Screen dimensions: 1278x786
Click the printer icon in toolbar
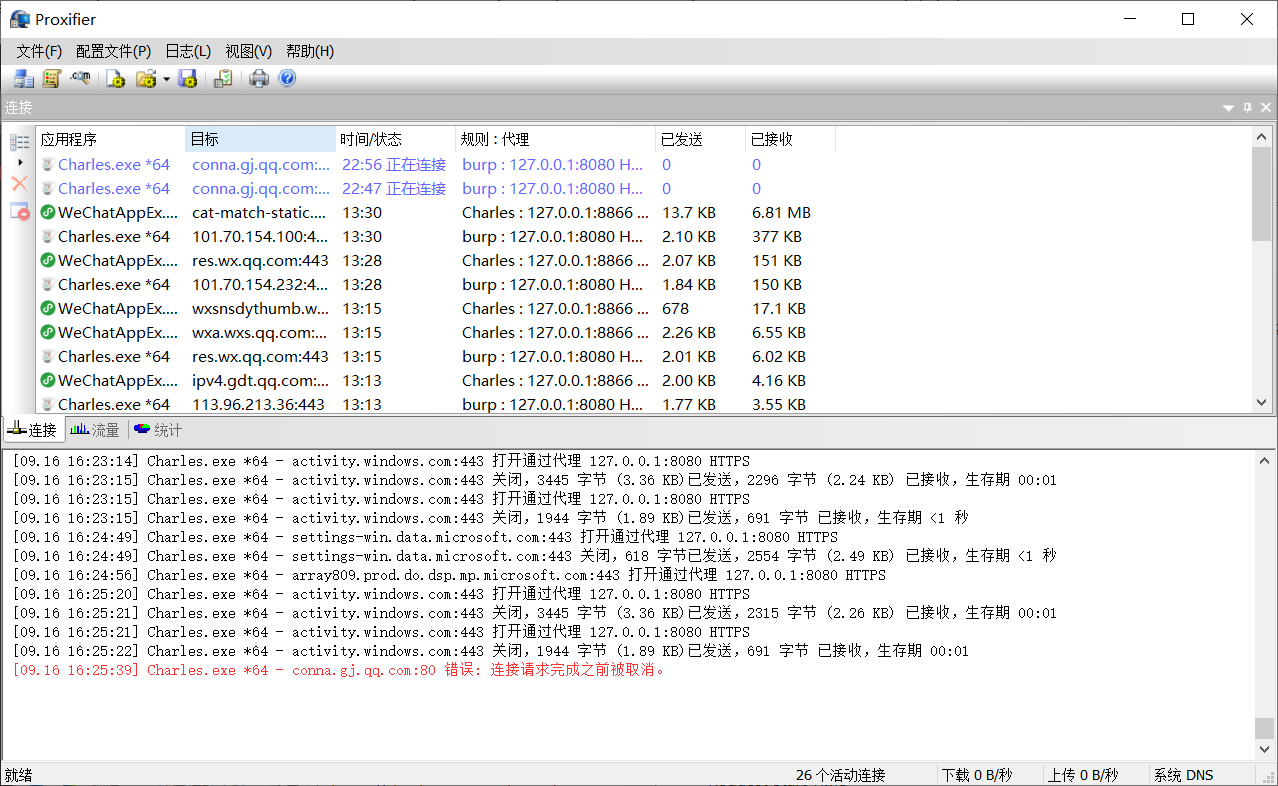click(259, 79)
